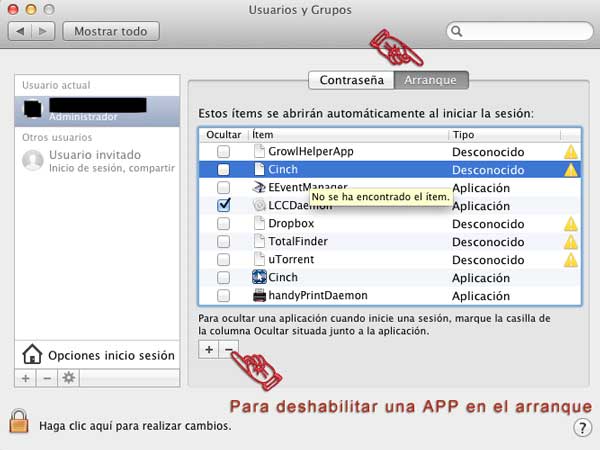Image resolution: width=600 pixels, height=450 pixels.
Task: Click the warning icon on GrowlHelperApp row
Action: pos(571,152)
